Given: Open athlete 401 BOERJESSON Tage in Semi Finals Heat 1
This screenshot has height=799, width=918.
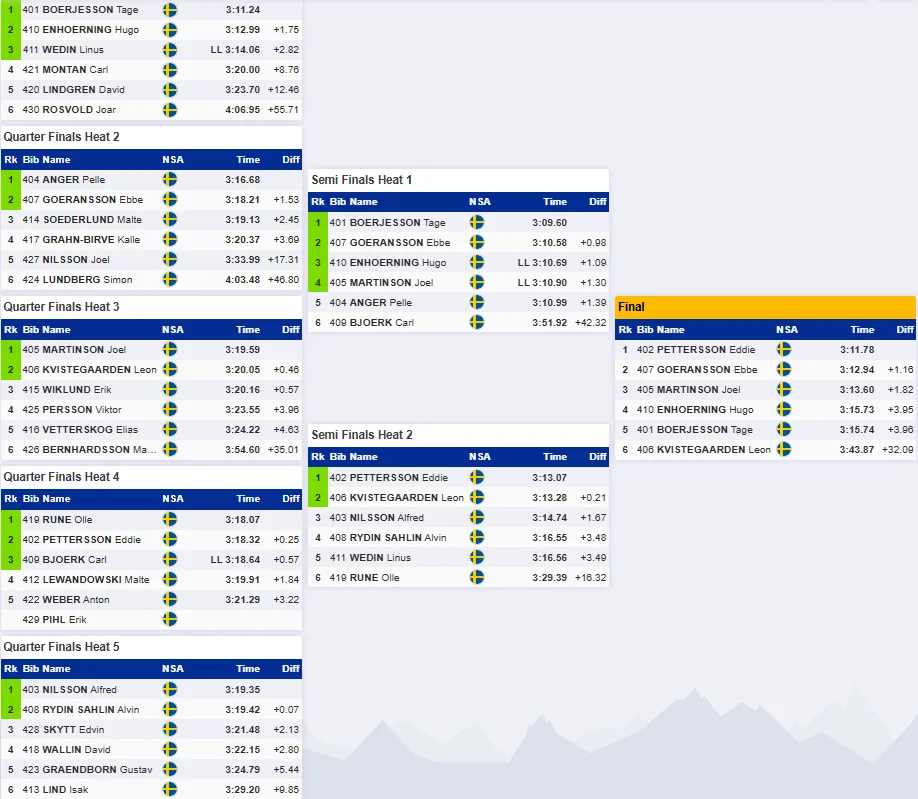Looking at the screenshot, I should pyautogui.click(x=387, y=222).
